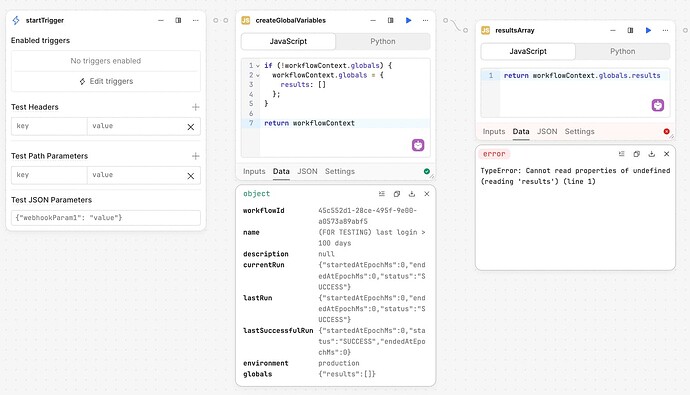Collapse code fold arrow on line 2
Viewport: 690px width, 395px height.
pos(258,76)
